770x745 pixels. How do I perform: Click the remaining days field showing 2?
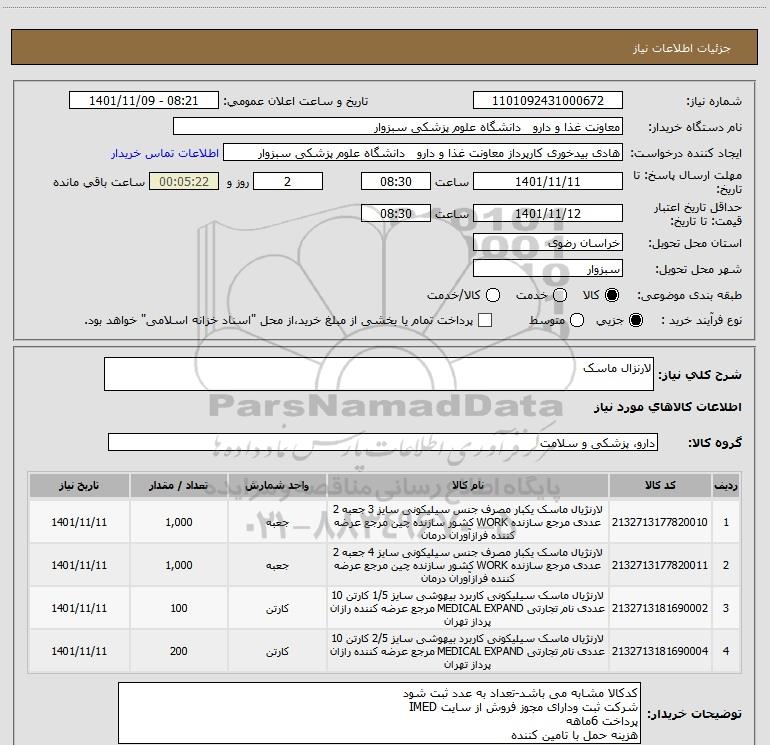coord(288,181)
